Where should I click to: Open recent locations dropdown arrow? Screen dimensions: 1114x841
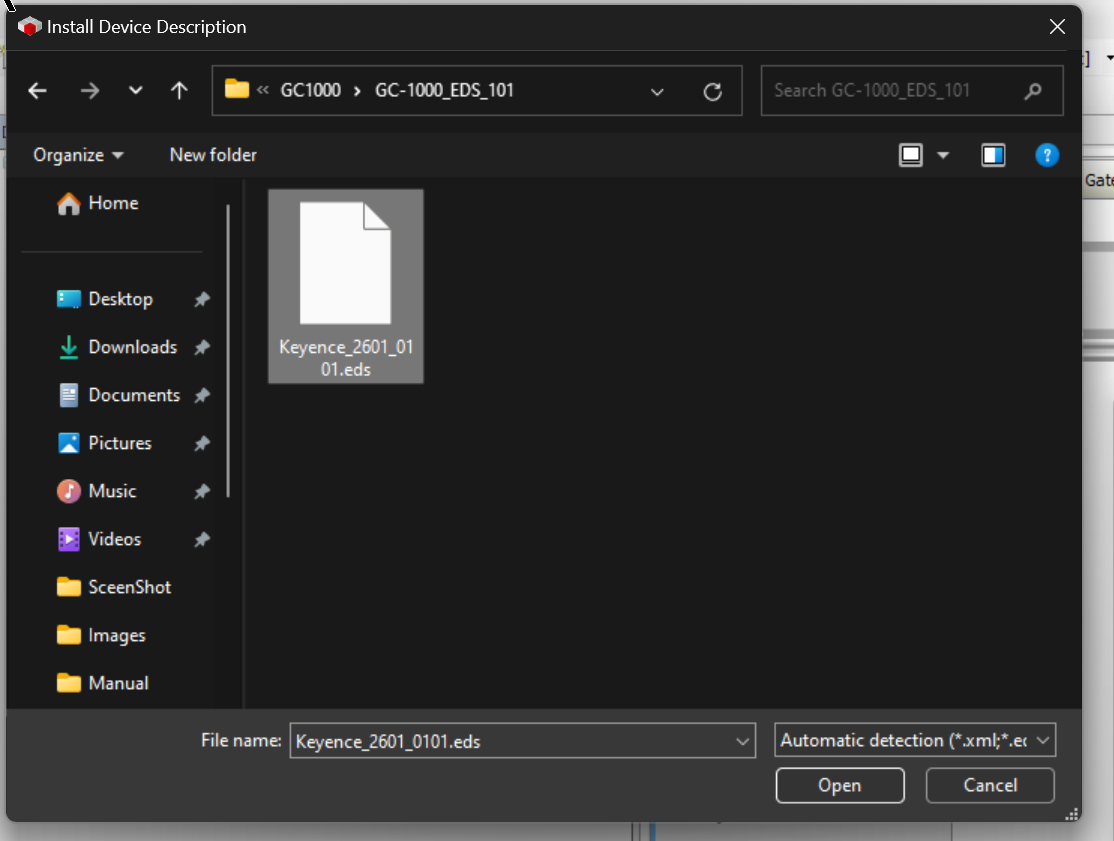click(x=135, y=91)
